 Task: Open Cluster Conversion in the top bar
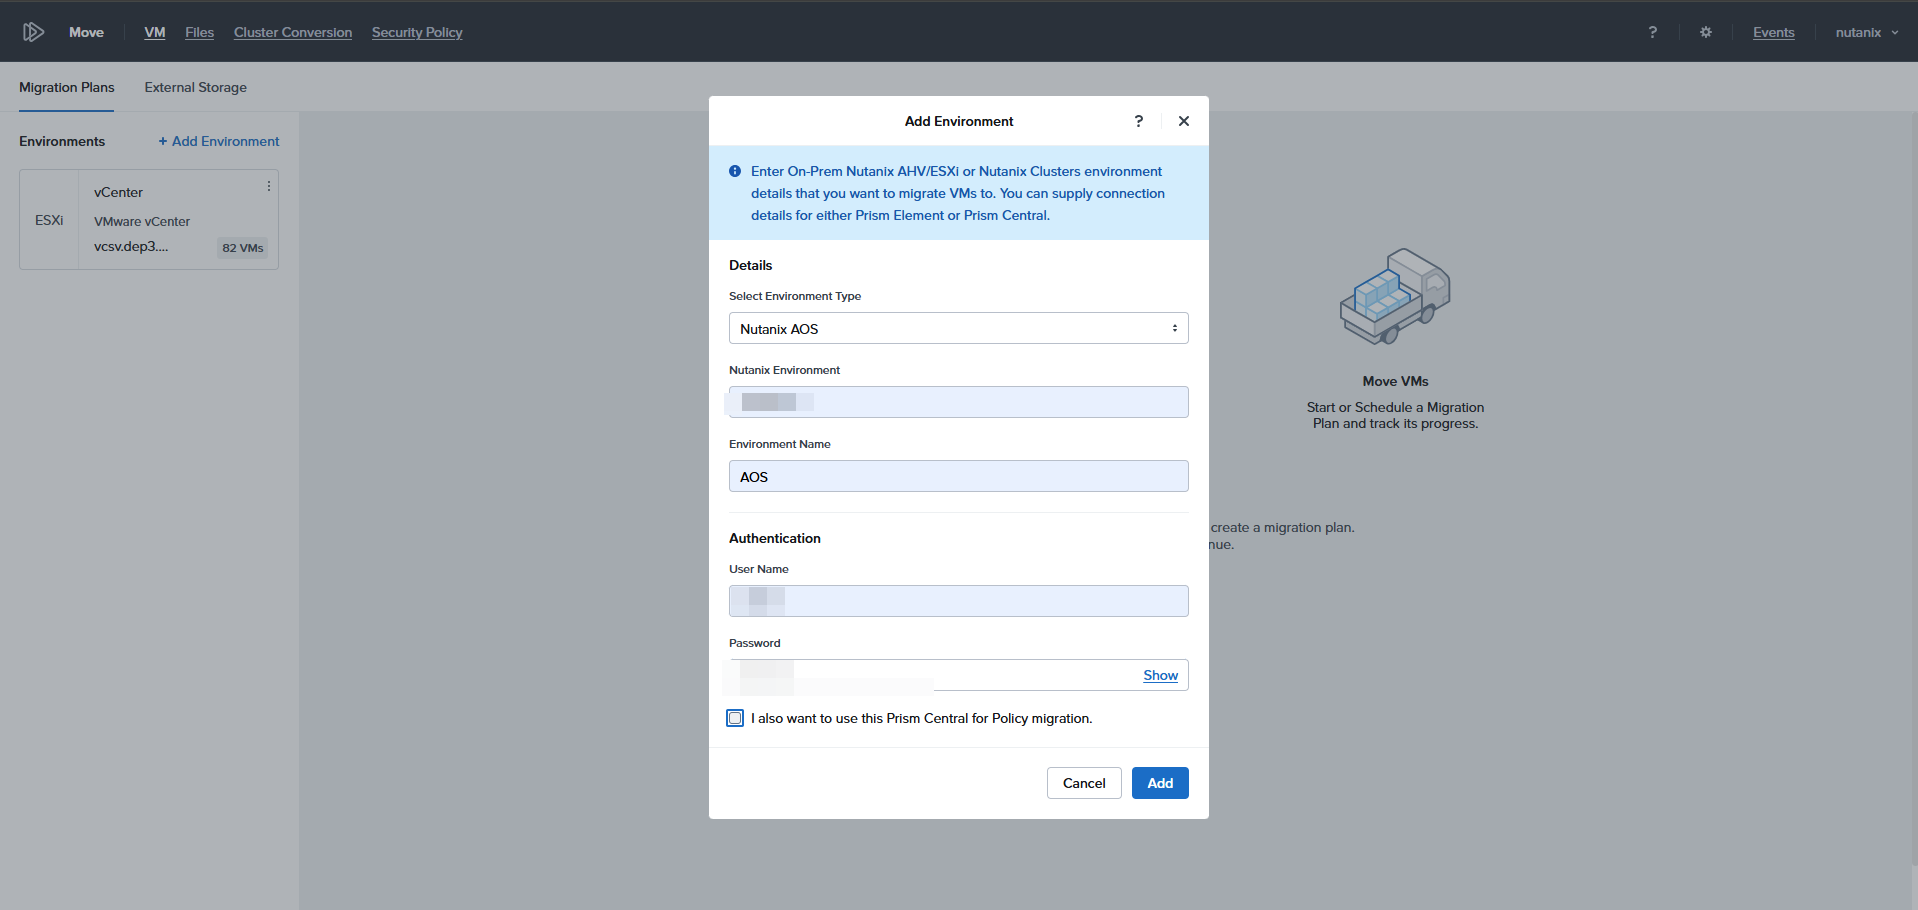(x=293, y=32)
